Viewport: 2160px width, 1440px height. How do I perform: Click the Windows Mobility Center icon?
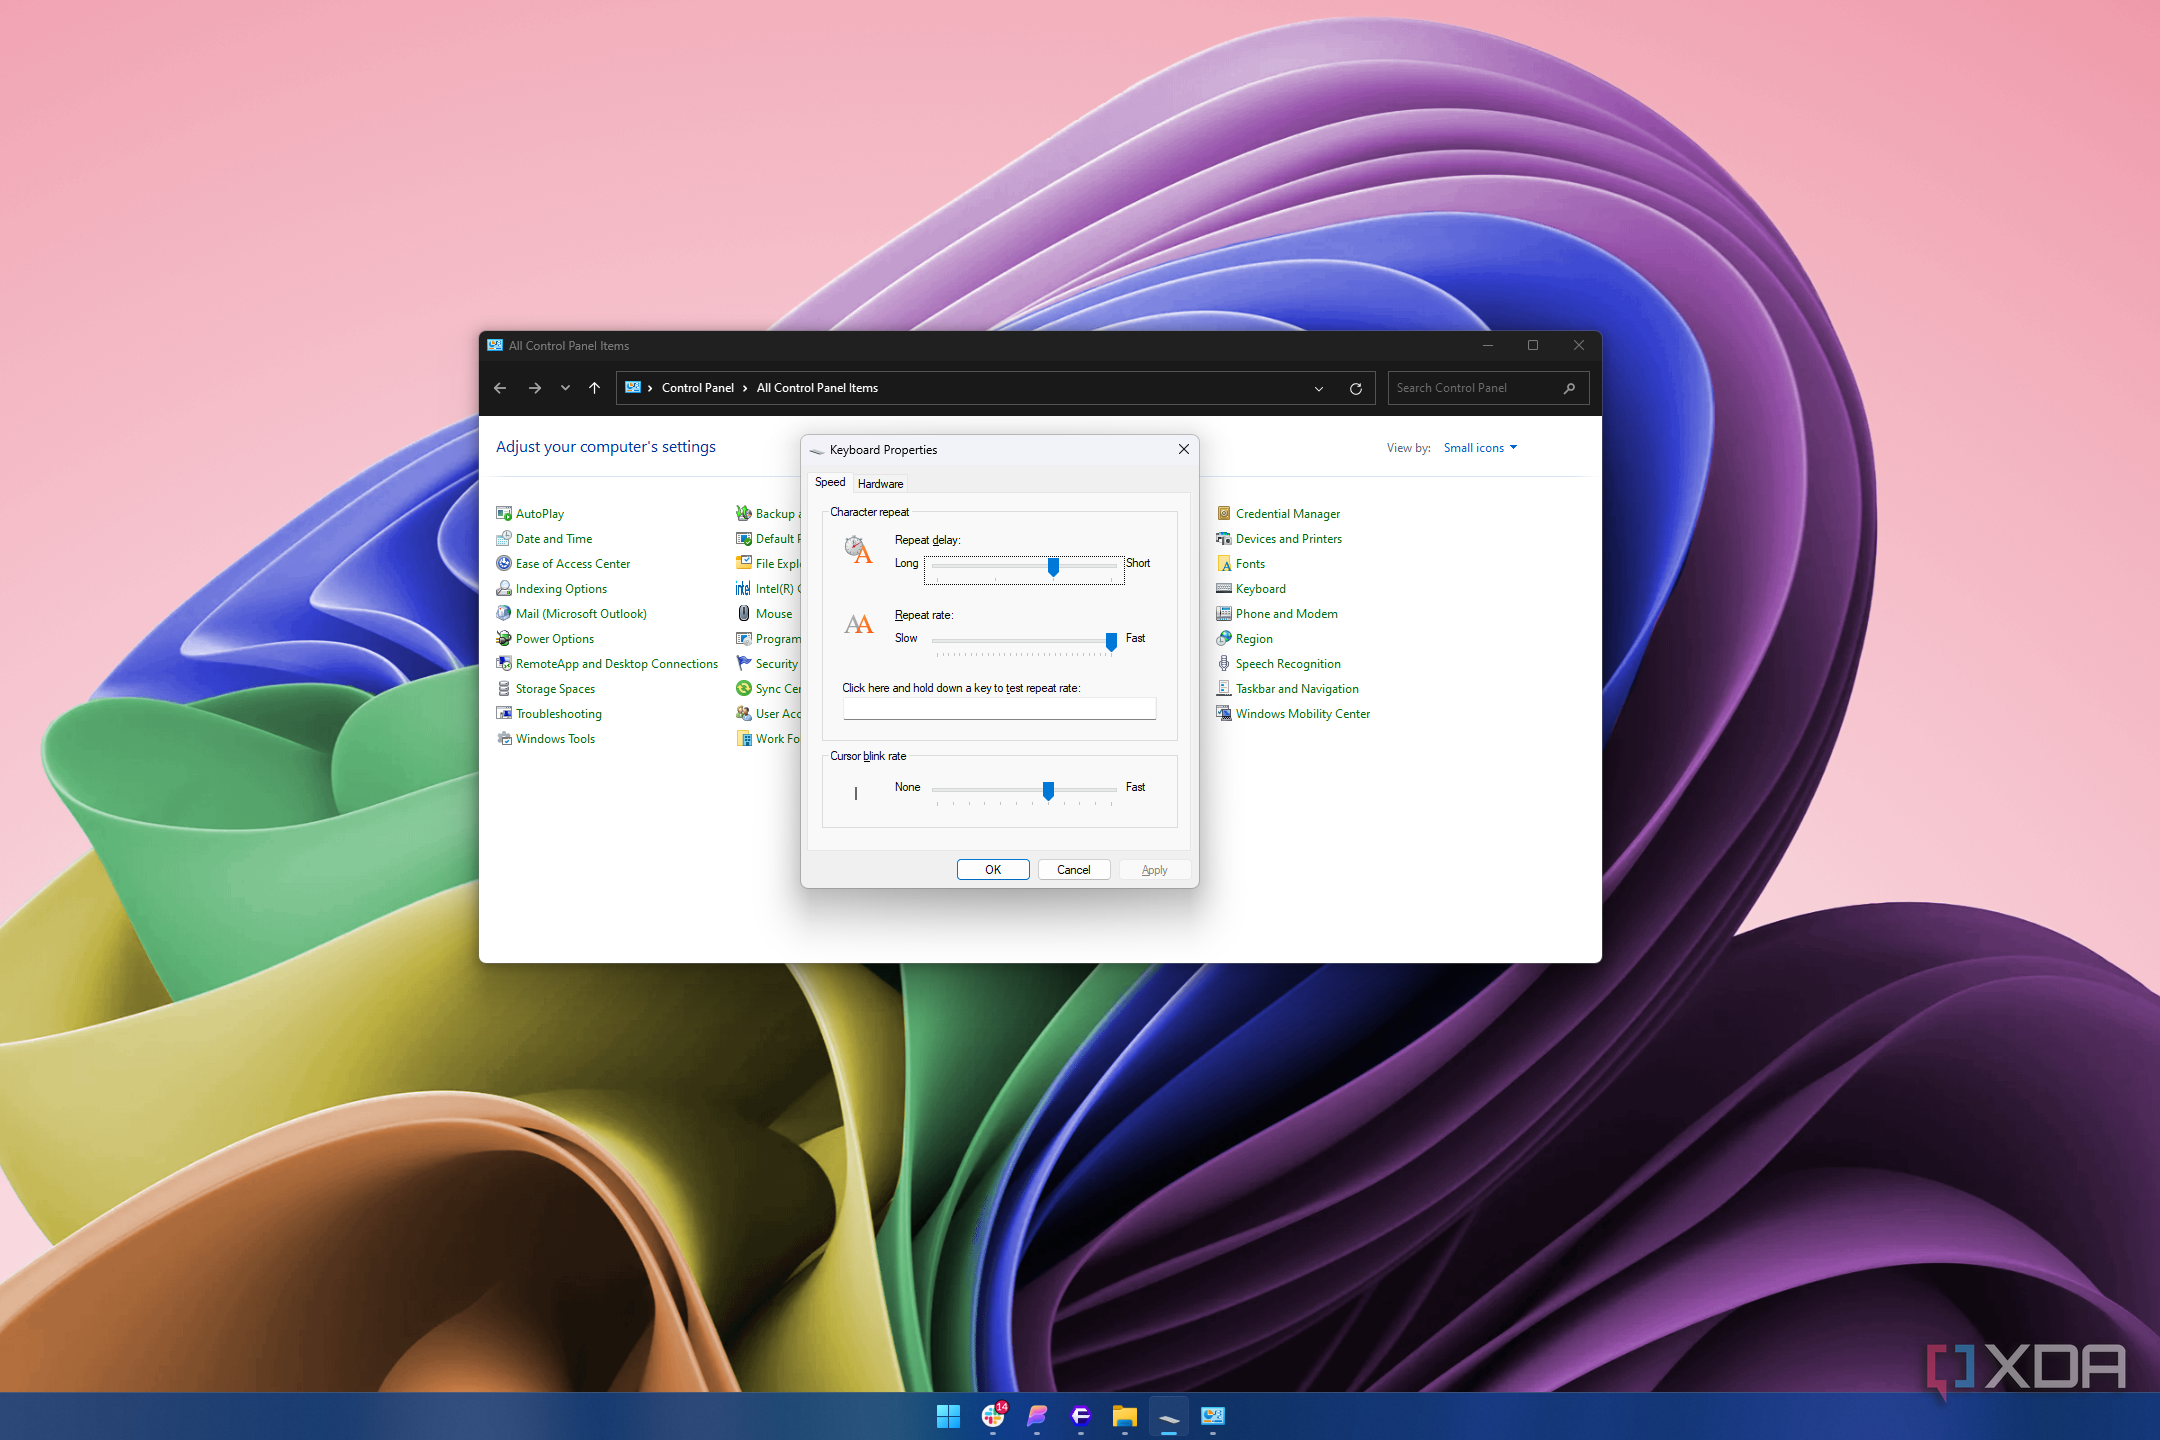coord(1224,713)
